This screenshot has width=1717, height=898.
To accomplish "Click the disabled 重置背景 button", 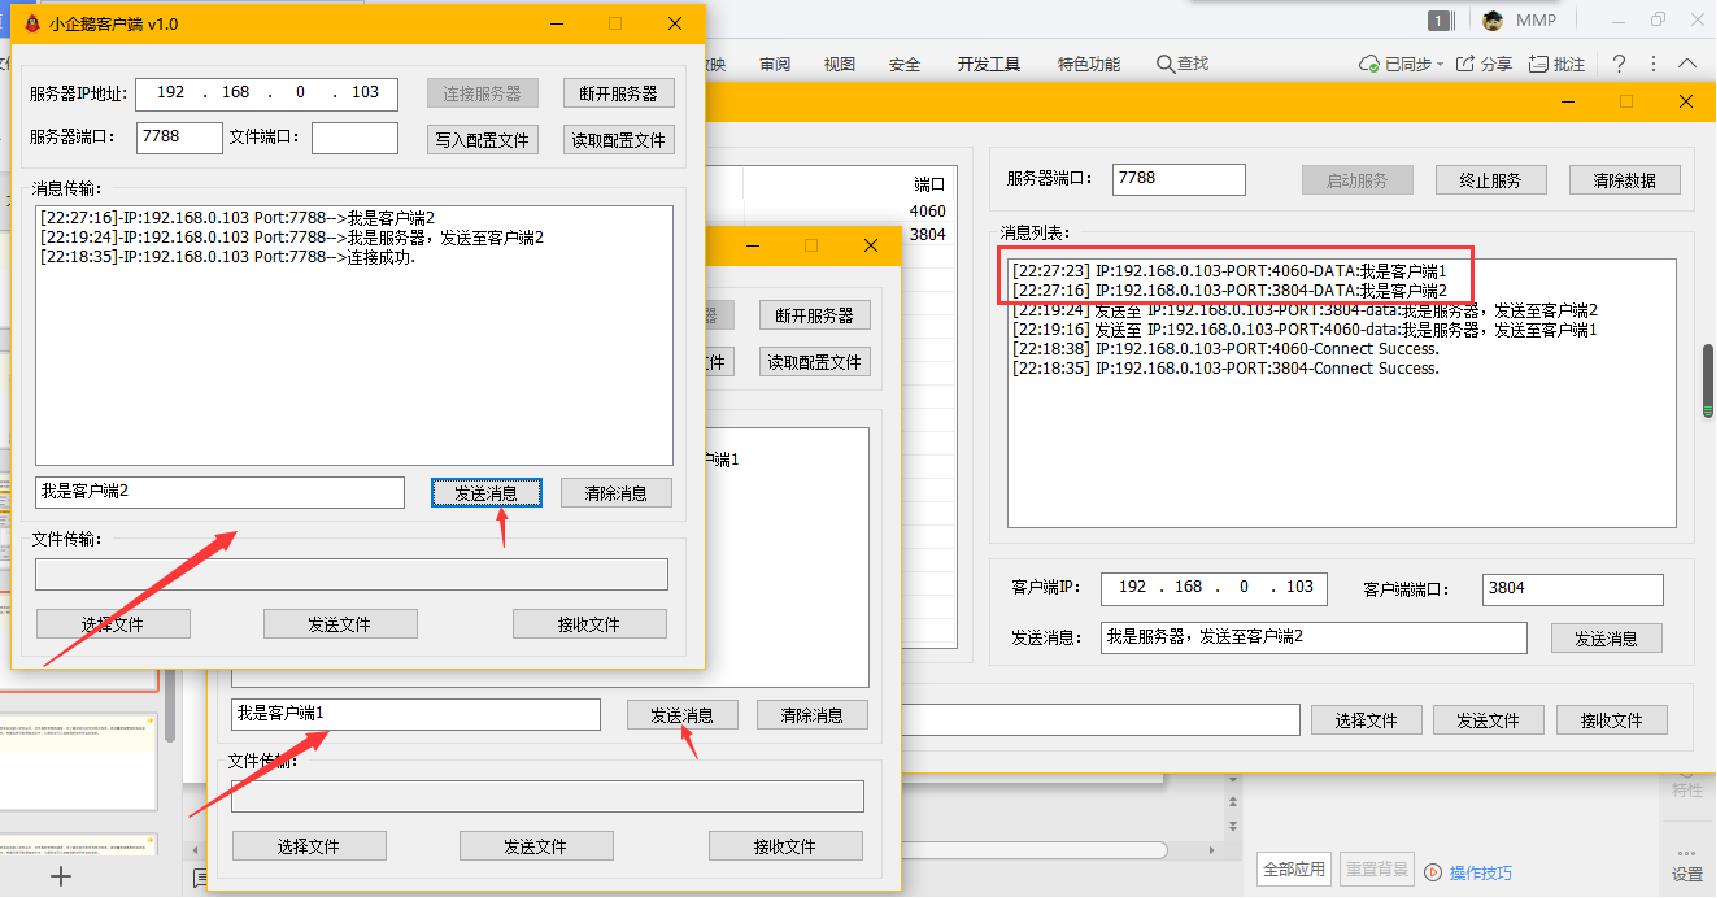I will tap(1377, 869).
